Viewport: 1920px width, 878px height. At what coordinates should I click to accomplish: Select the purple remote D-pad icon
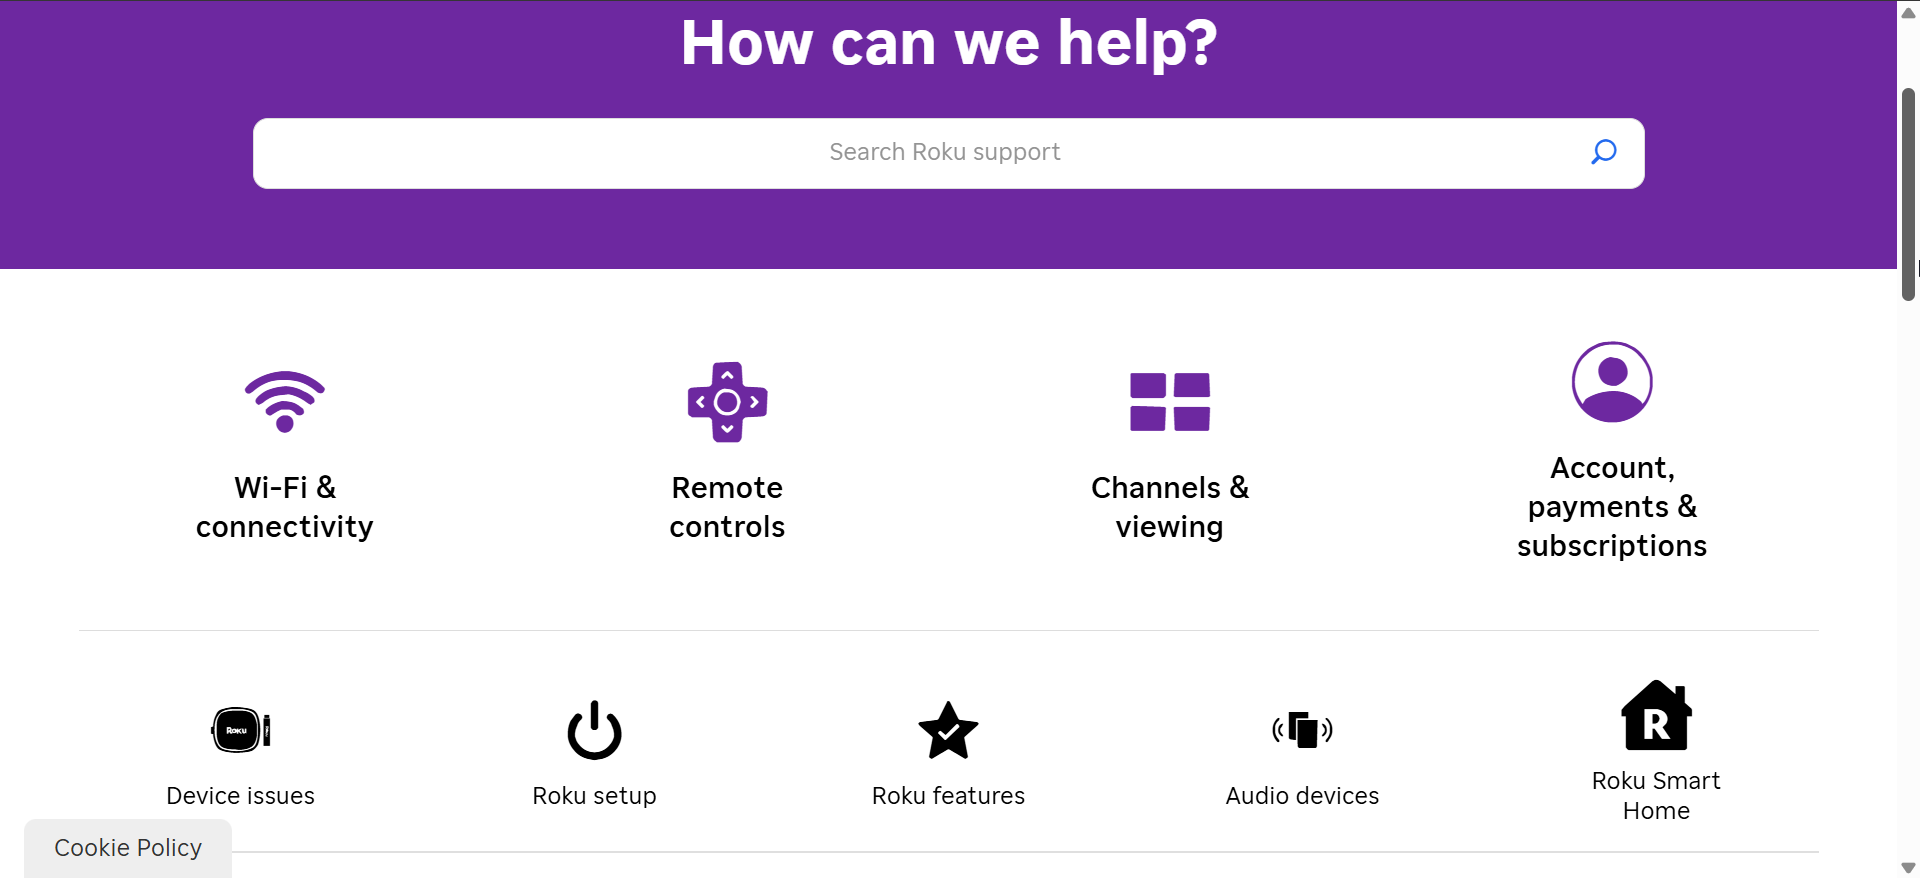coord(727,402)
